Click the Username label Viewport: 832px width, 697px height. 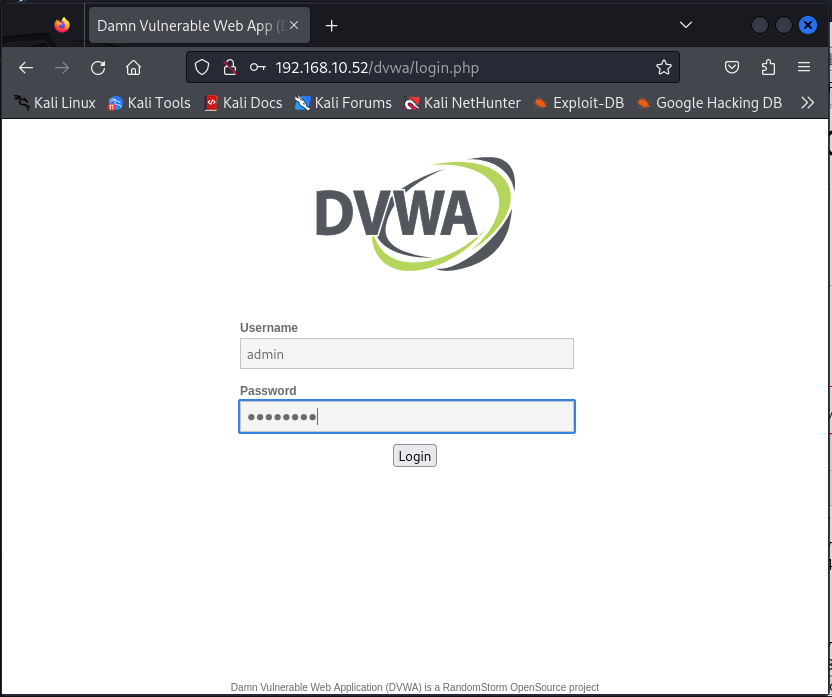(268, 328)
